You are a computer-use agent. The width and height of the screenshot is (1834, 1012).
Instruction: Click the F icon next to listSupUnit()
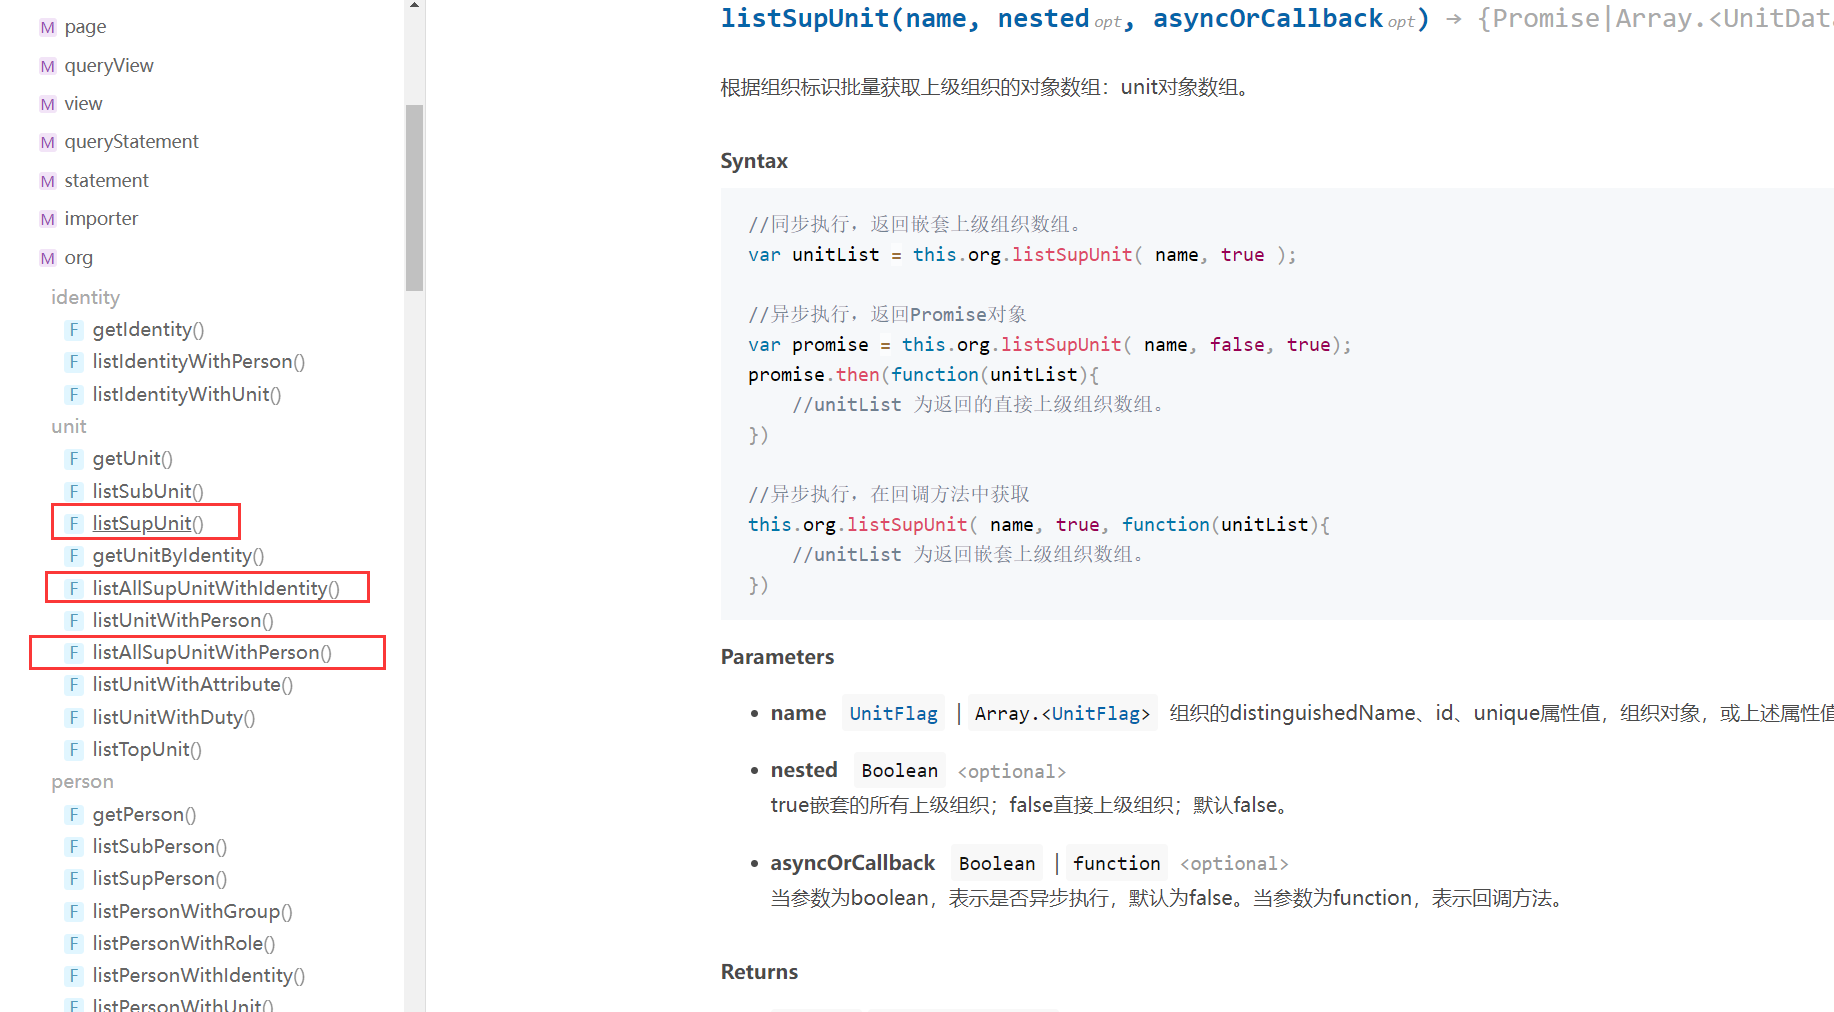point(74,524)
